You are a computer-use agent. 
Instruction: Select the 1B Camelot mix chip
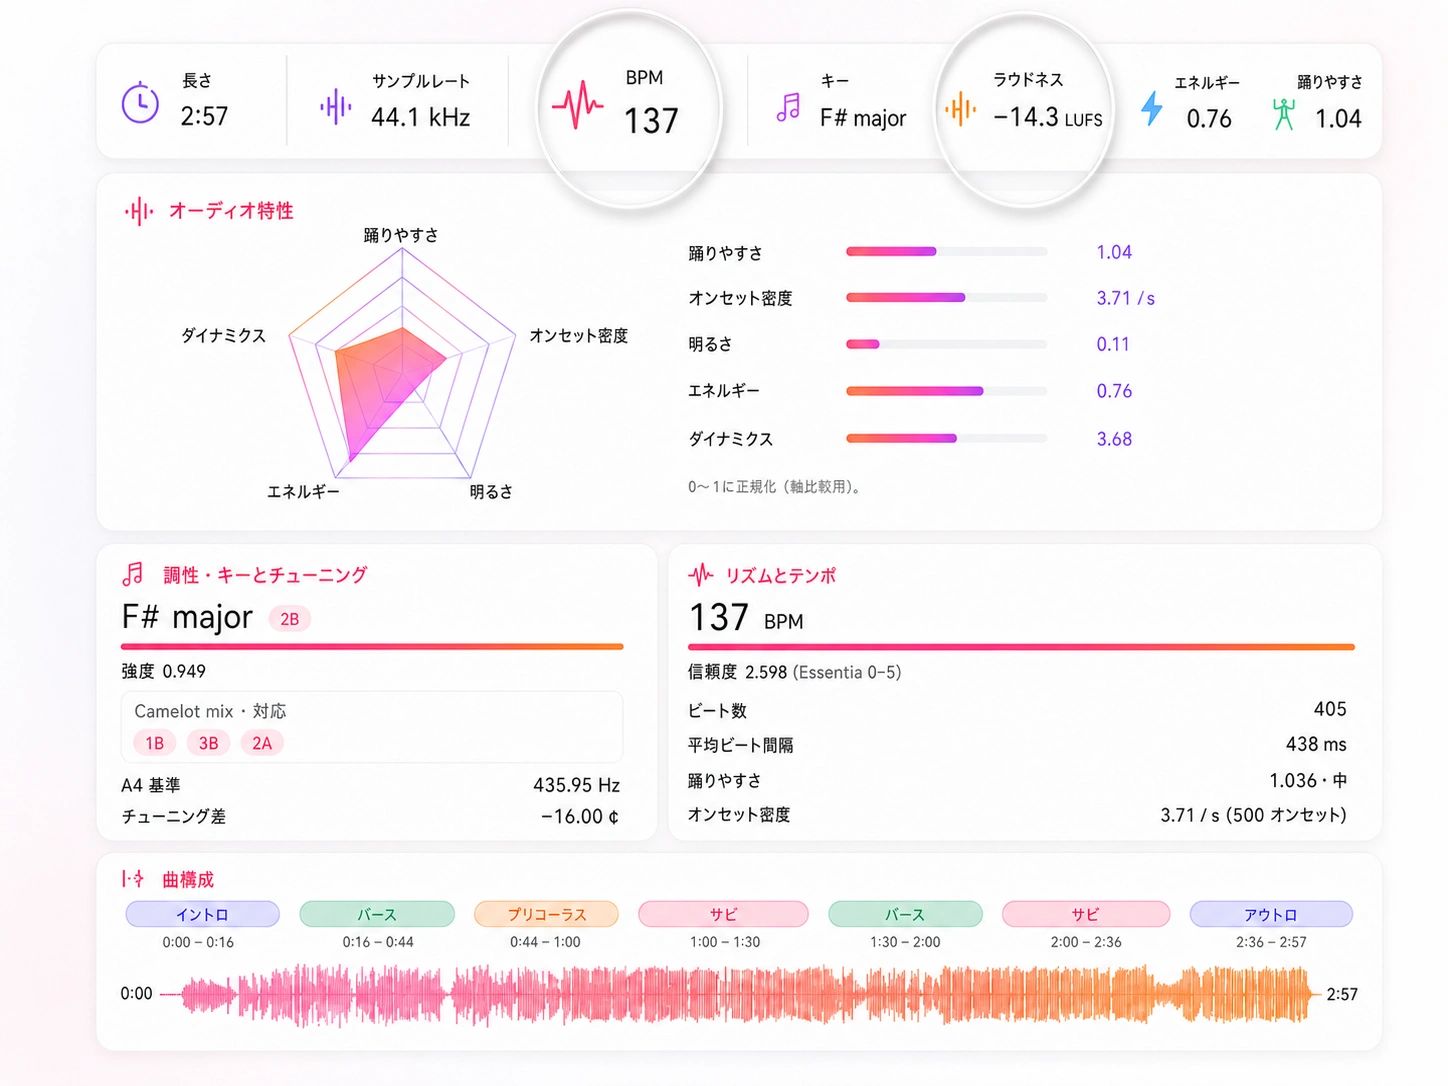coord(154,743)
